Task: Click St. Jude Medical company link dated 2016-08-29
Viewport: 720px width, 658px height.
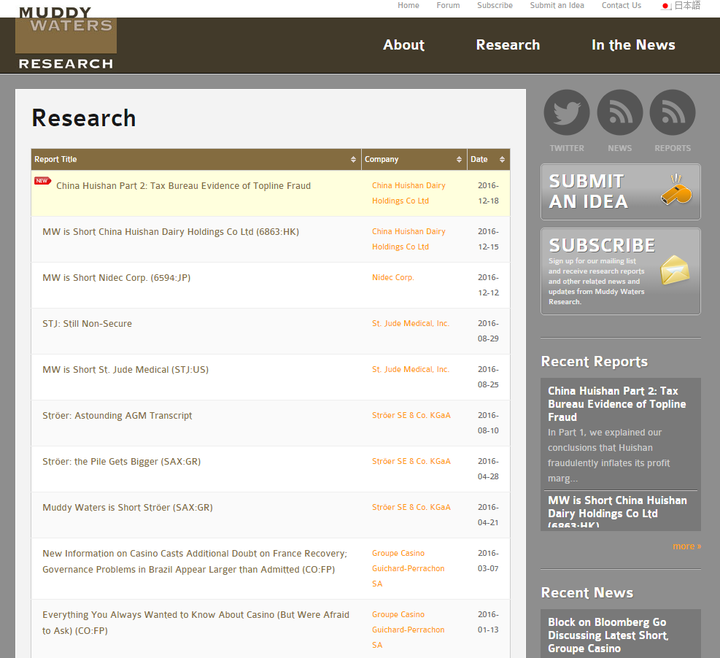Action: pos(410,323)
